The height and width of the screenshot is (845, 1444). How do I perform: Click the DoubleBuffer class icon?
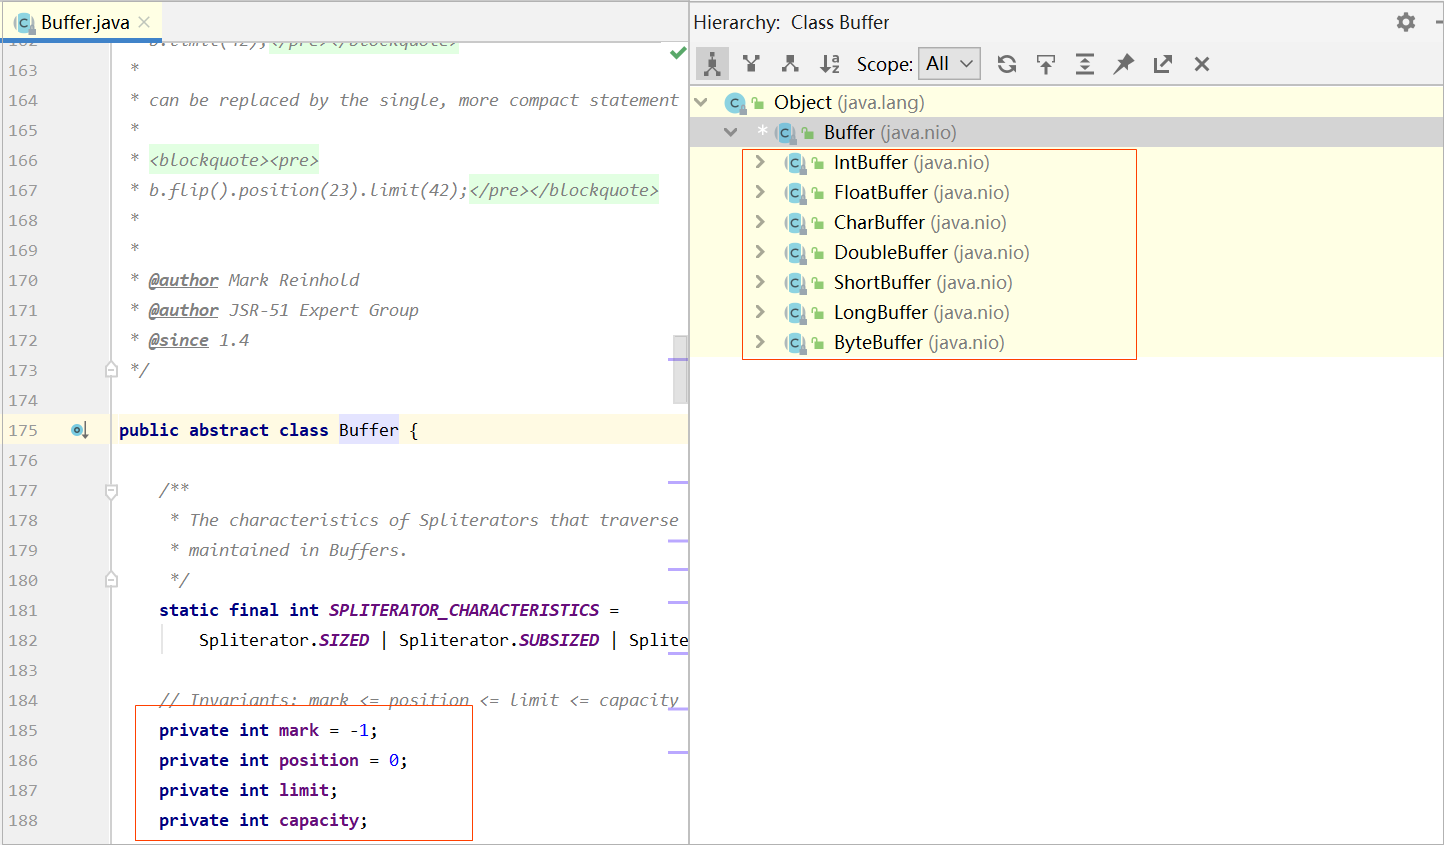(x=796, y=253)
